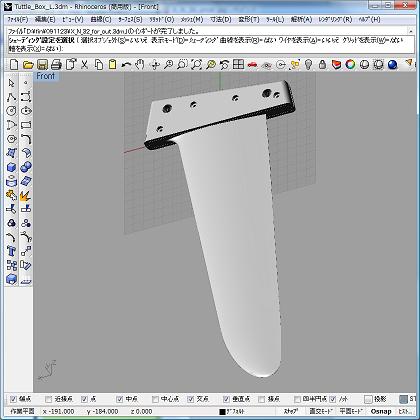Toggle the 中点 osnap checkbox

(x=120, y=399)
